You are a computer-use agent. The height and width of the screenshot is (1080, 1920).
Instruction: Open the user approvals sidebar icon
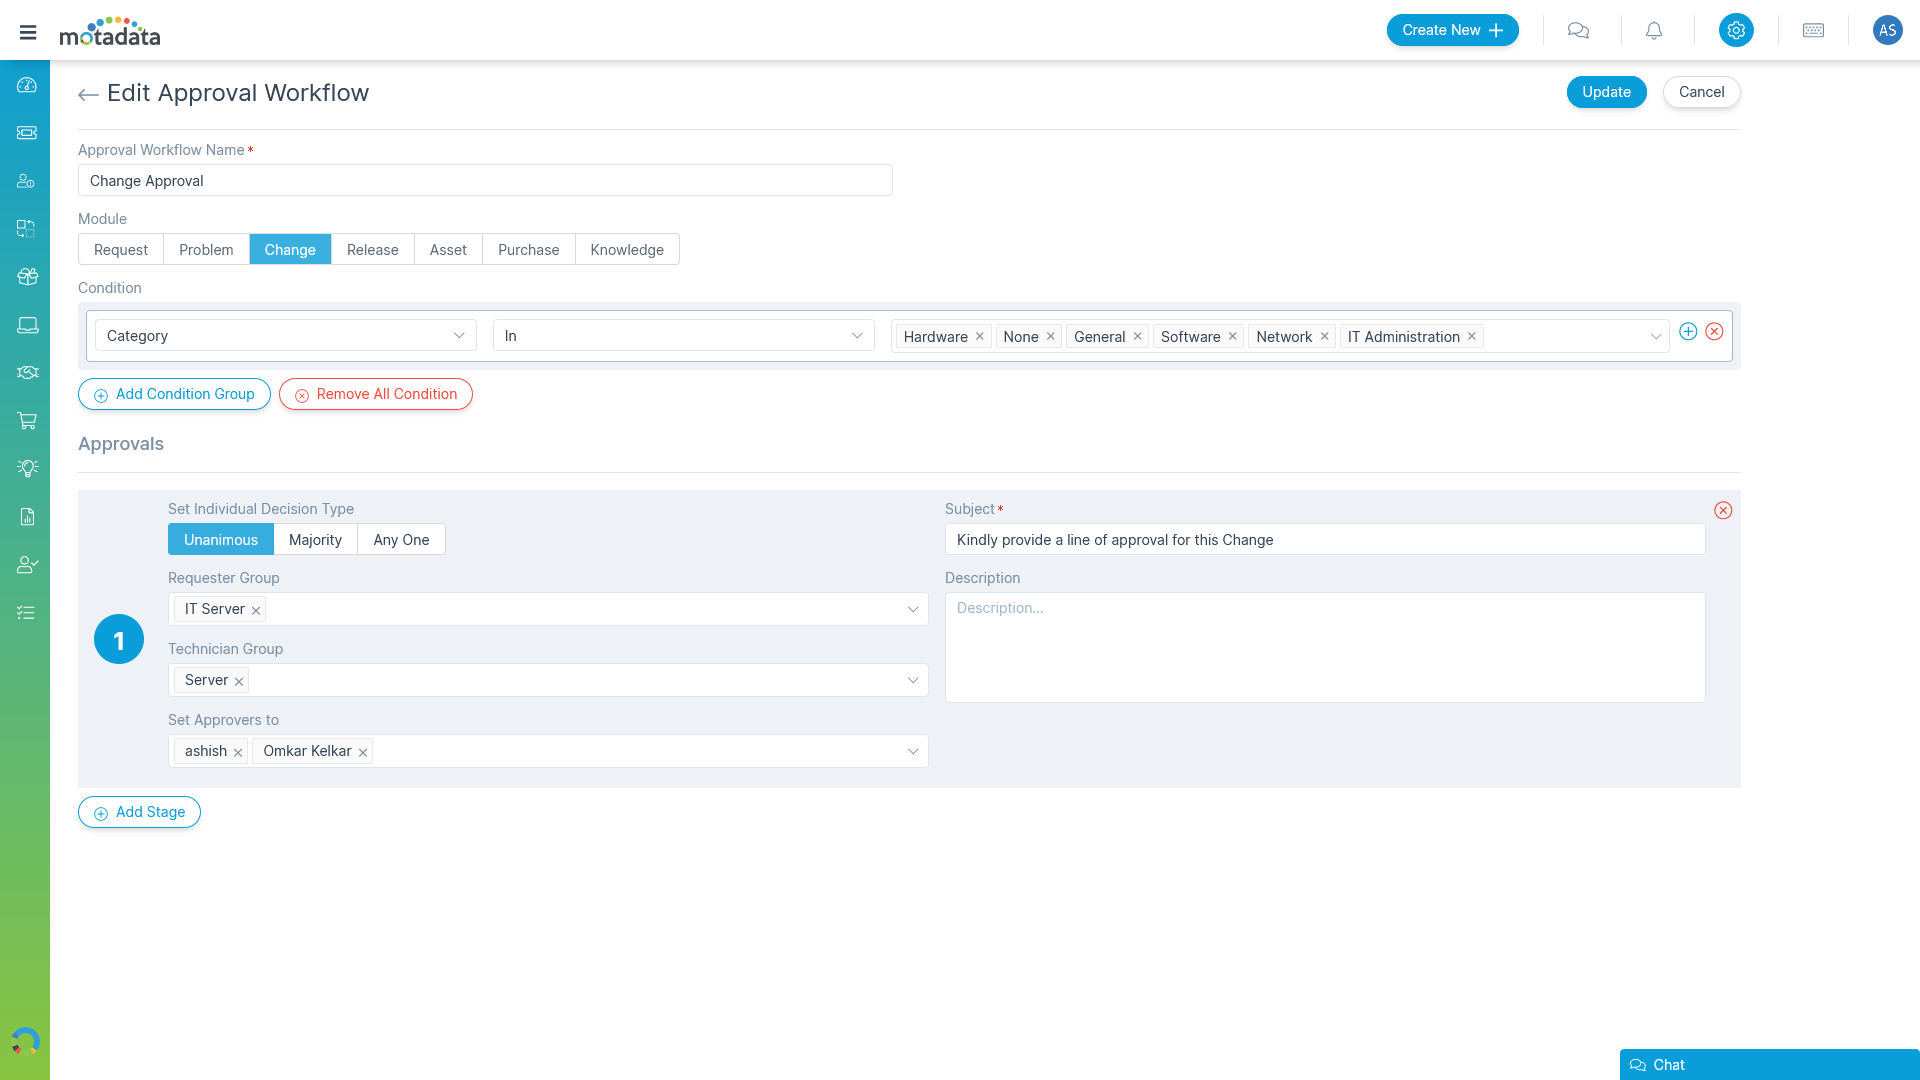coord(27,564)
